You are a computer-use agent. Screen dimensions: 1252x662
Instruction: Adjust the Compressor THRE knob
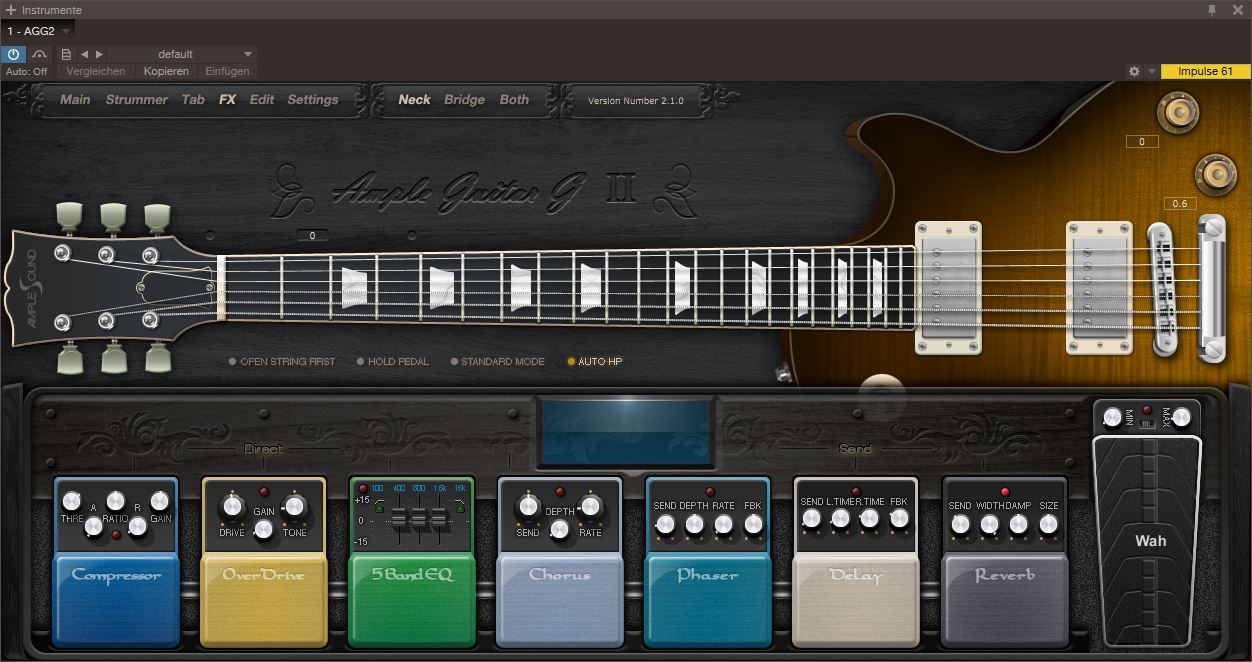[71, 501]
